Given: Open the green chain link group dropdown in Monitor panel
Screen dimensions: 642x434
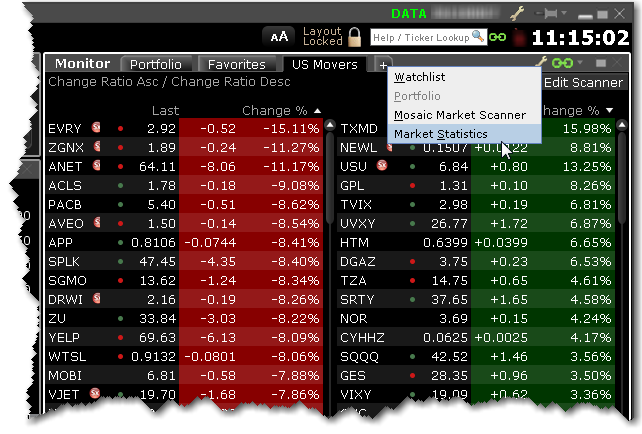Looking at the screenshot, I should [x=565, y=64].
